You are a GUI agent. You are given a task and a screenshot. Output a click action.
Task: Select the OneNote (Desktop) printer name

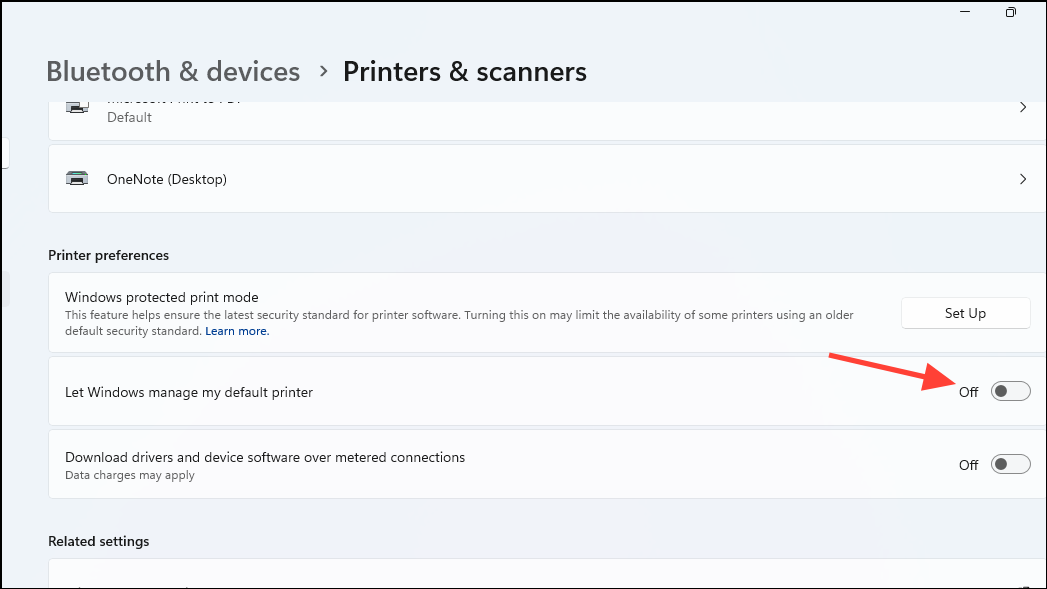[x=167, y=179]
